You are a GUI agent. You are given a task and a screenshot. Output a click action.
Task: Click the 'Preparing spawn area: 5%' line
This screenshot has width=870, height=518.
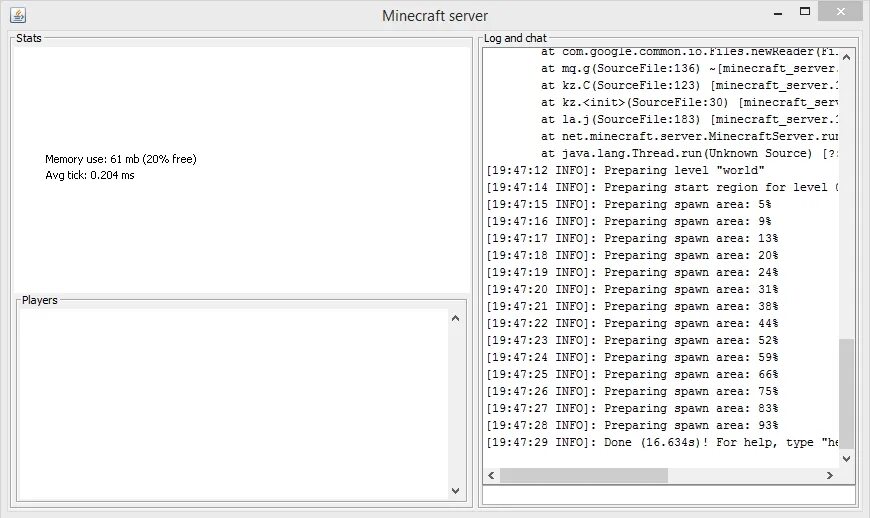(x=629, y=204)
